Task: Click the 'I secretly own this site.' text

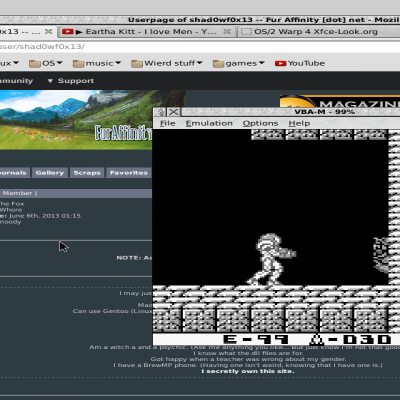Action: coord(248,371)
